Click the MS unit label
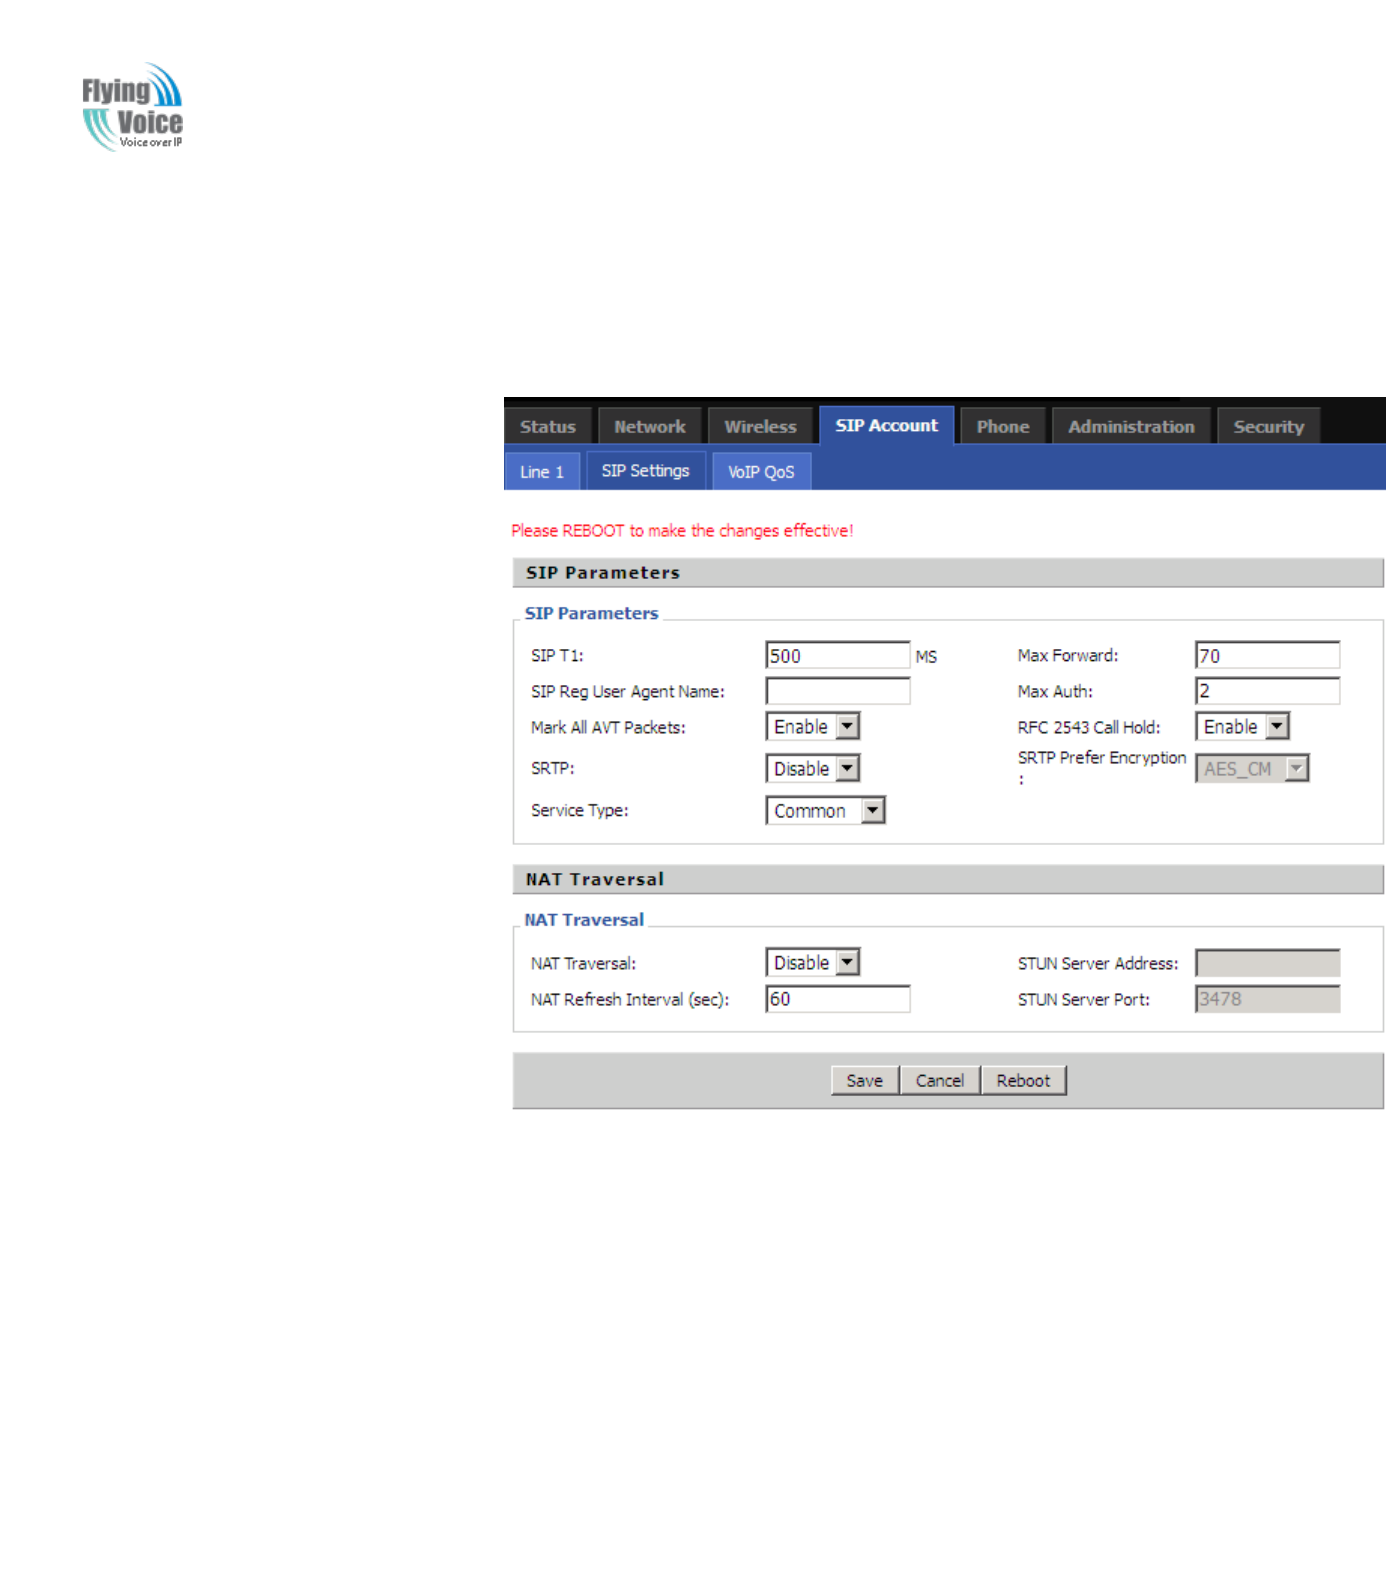Screen dimensions: 1386x1584 [926, 657]
